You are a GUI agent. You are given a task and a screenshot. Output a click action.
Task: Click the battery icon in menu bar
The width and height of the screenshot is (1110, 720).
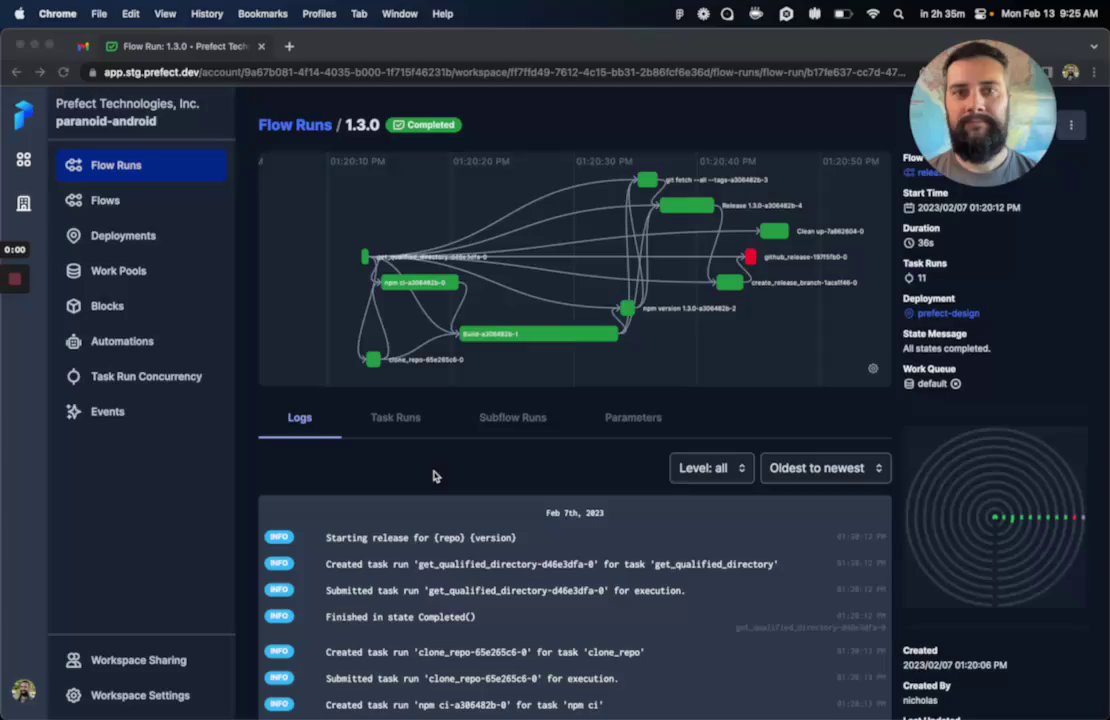843,13
